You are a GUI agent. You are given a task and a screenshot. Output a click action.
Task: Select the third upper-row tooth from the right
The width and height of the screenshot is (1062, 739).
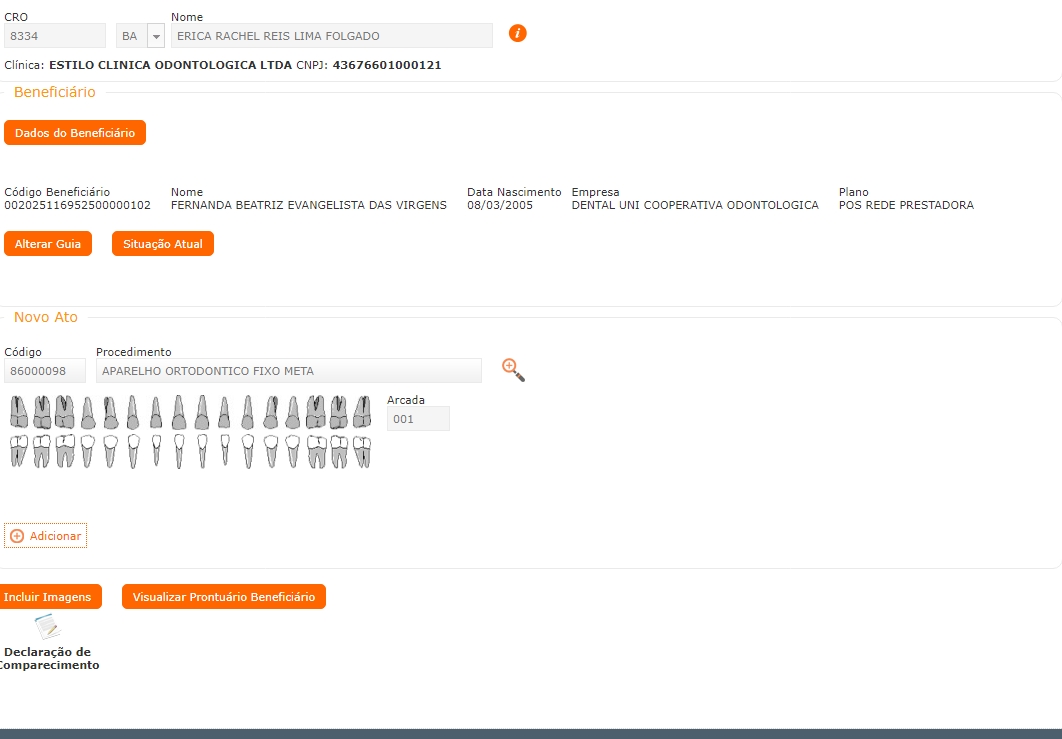(x=316, y=412)
